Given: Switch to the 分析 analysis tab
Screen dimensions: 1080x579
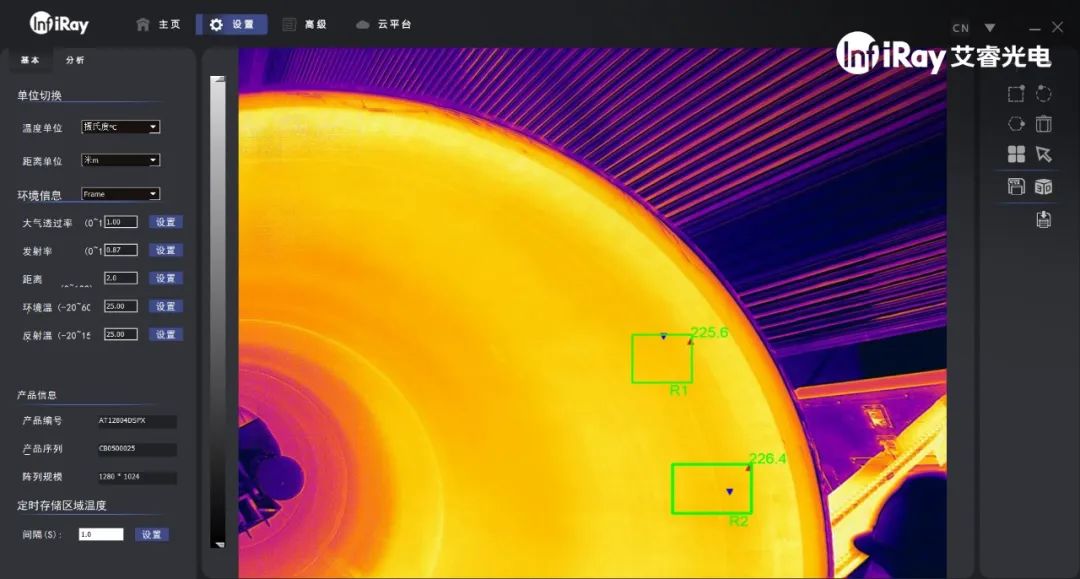Looking at the screenshot, I should point(75,60).
